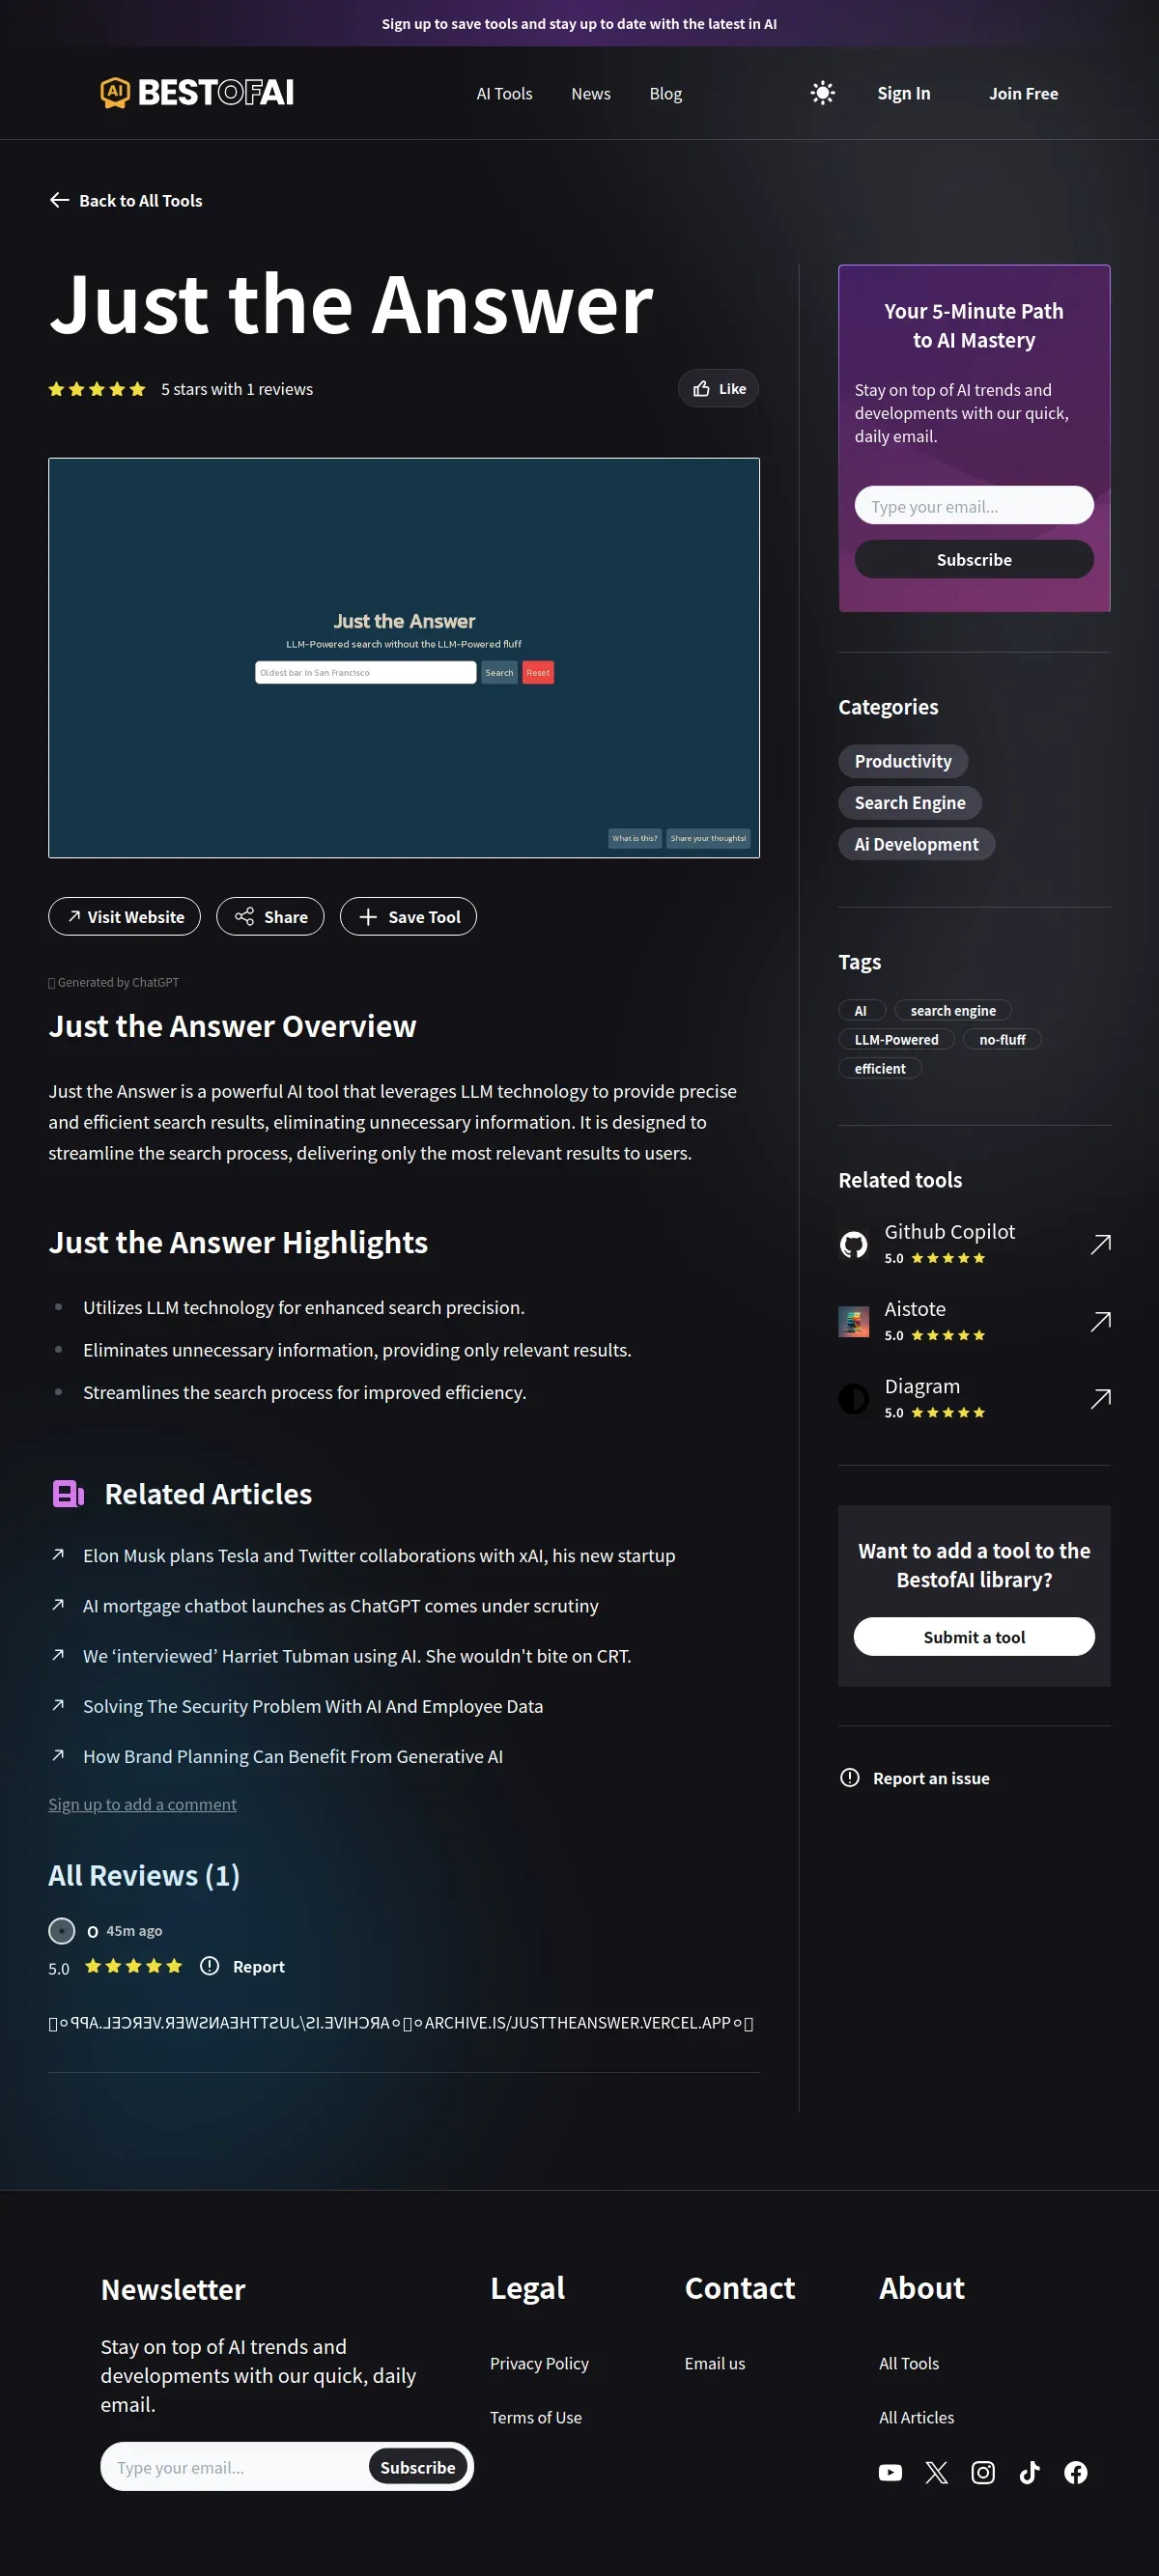Focus the footer newsletter email field
This screenshot has width=1159, height=2576.
[237, 2467]
